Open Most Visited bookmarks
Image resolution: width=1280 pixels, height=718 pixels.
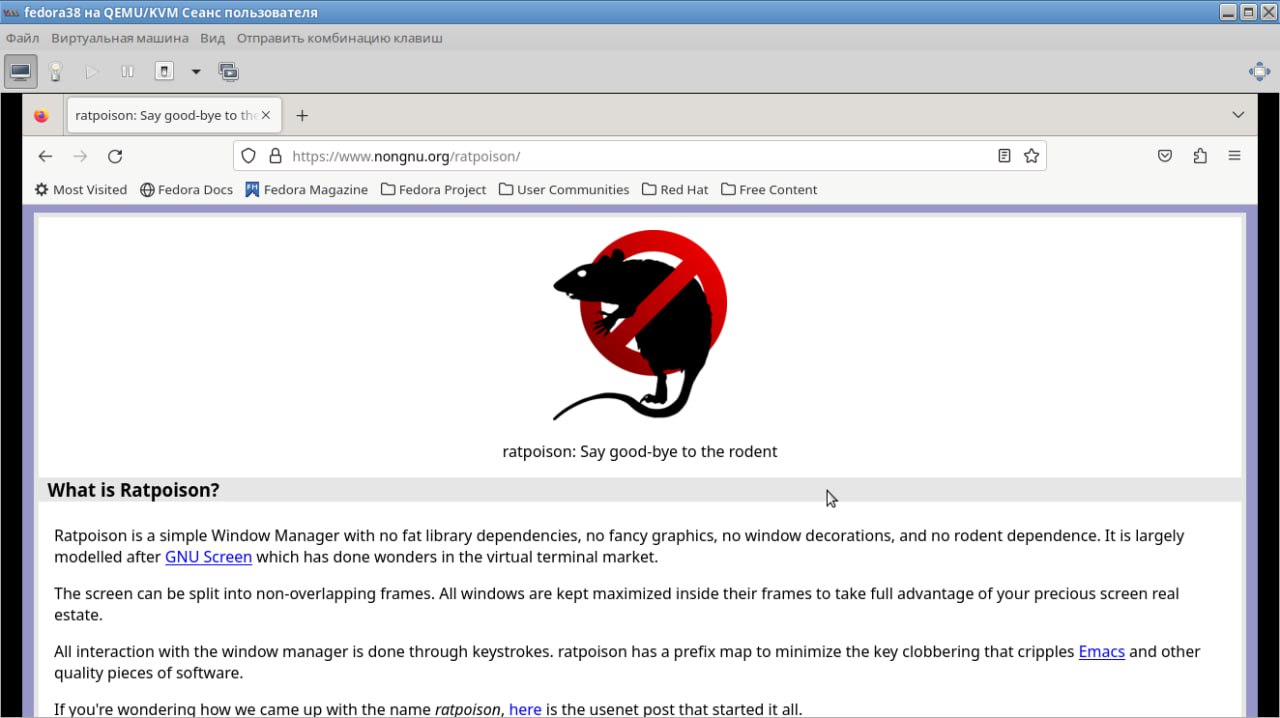[x=80, y=189]
